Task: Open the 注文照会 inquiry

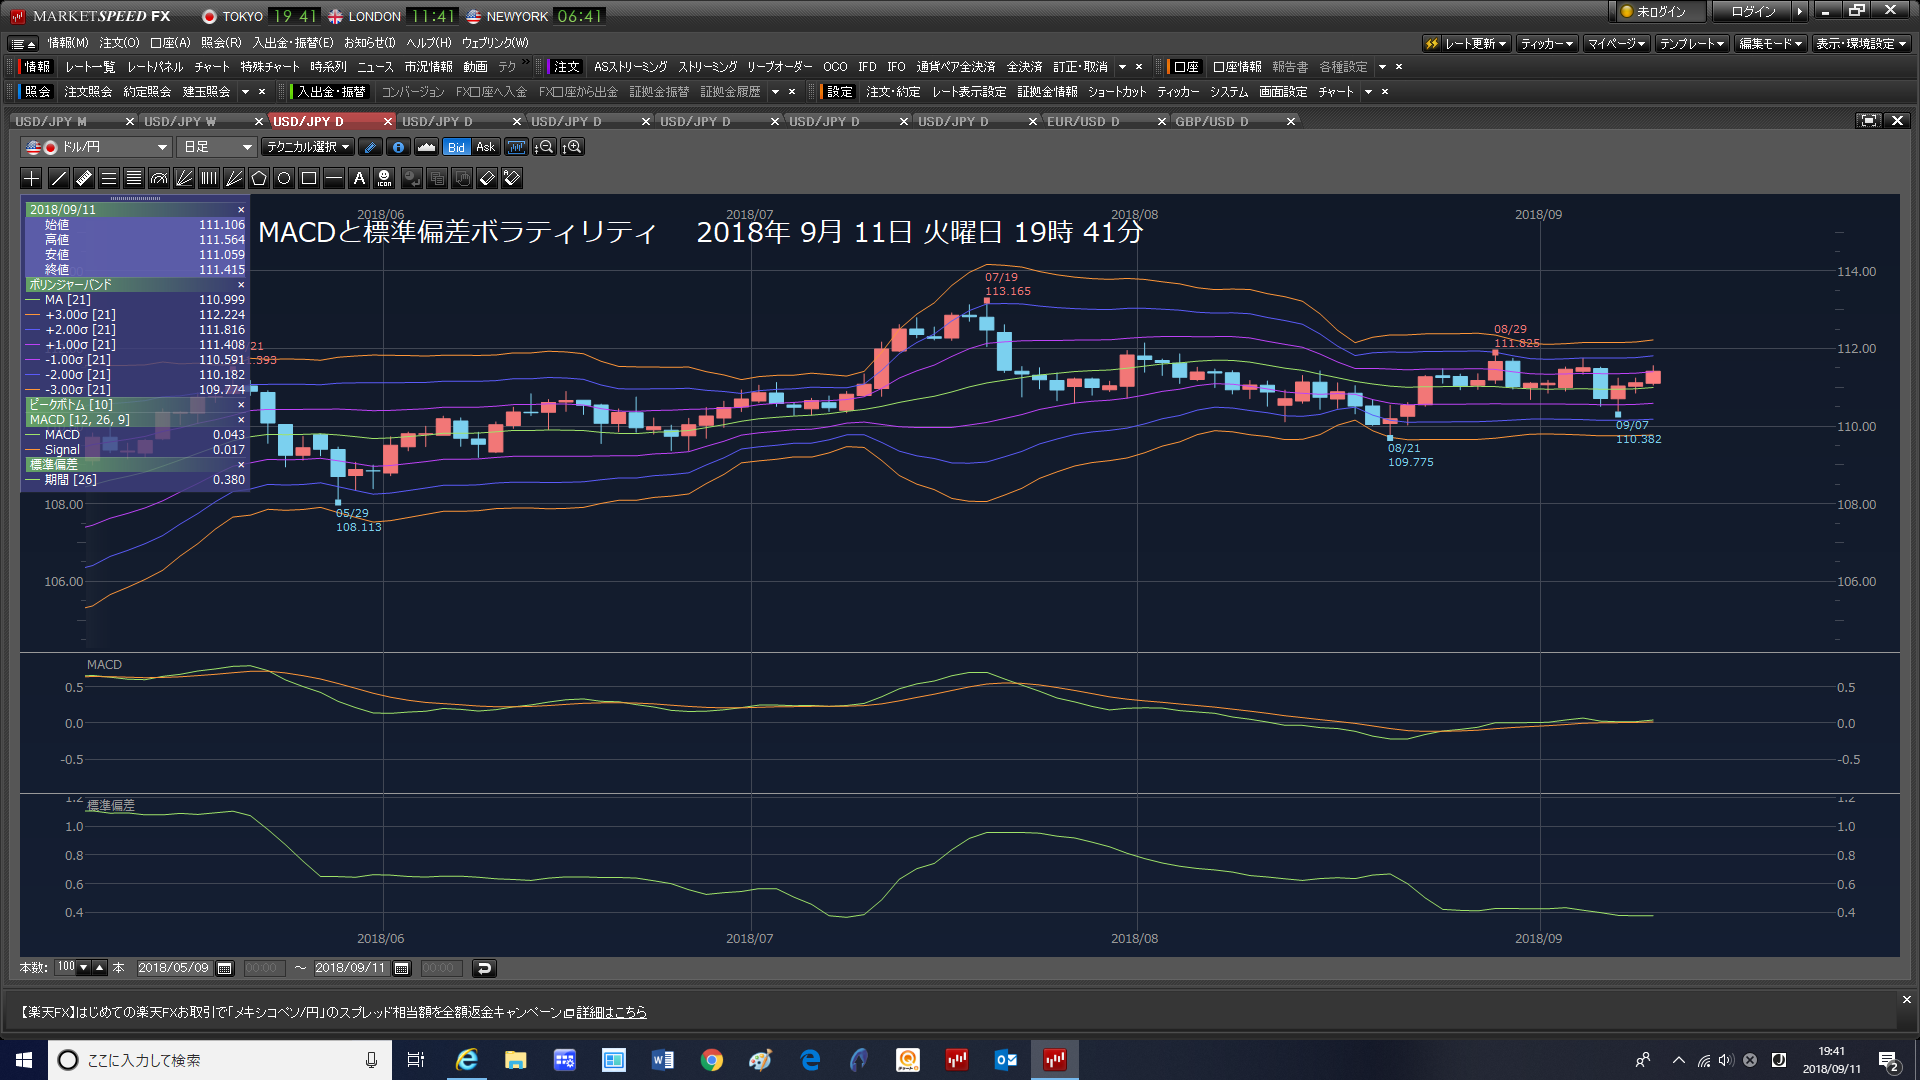Action: point(88,92)
